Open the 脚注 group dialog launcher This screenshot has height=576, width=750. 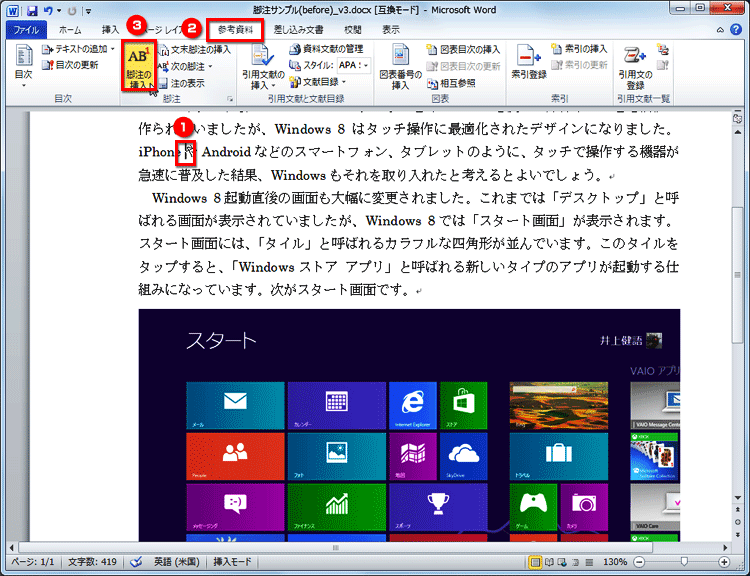click(x=230, y=99)
